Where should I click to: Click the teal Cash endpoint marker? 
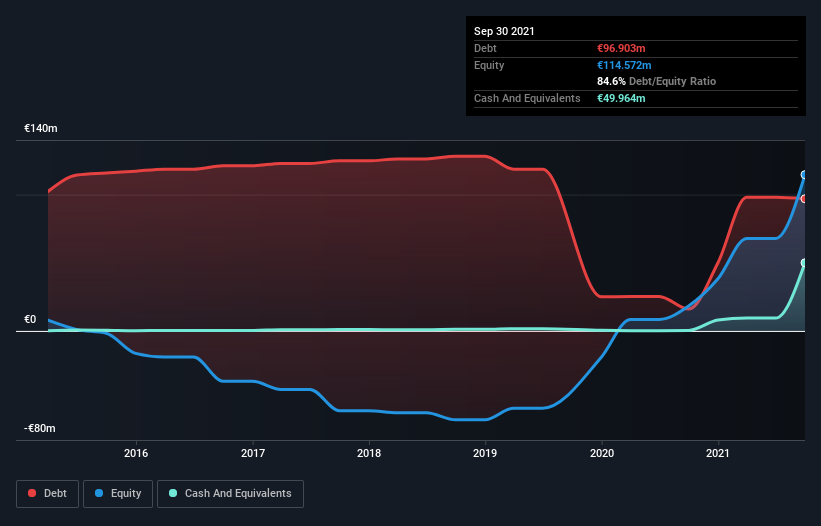coord(804,263)
